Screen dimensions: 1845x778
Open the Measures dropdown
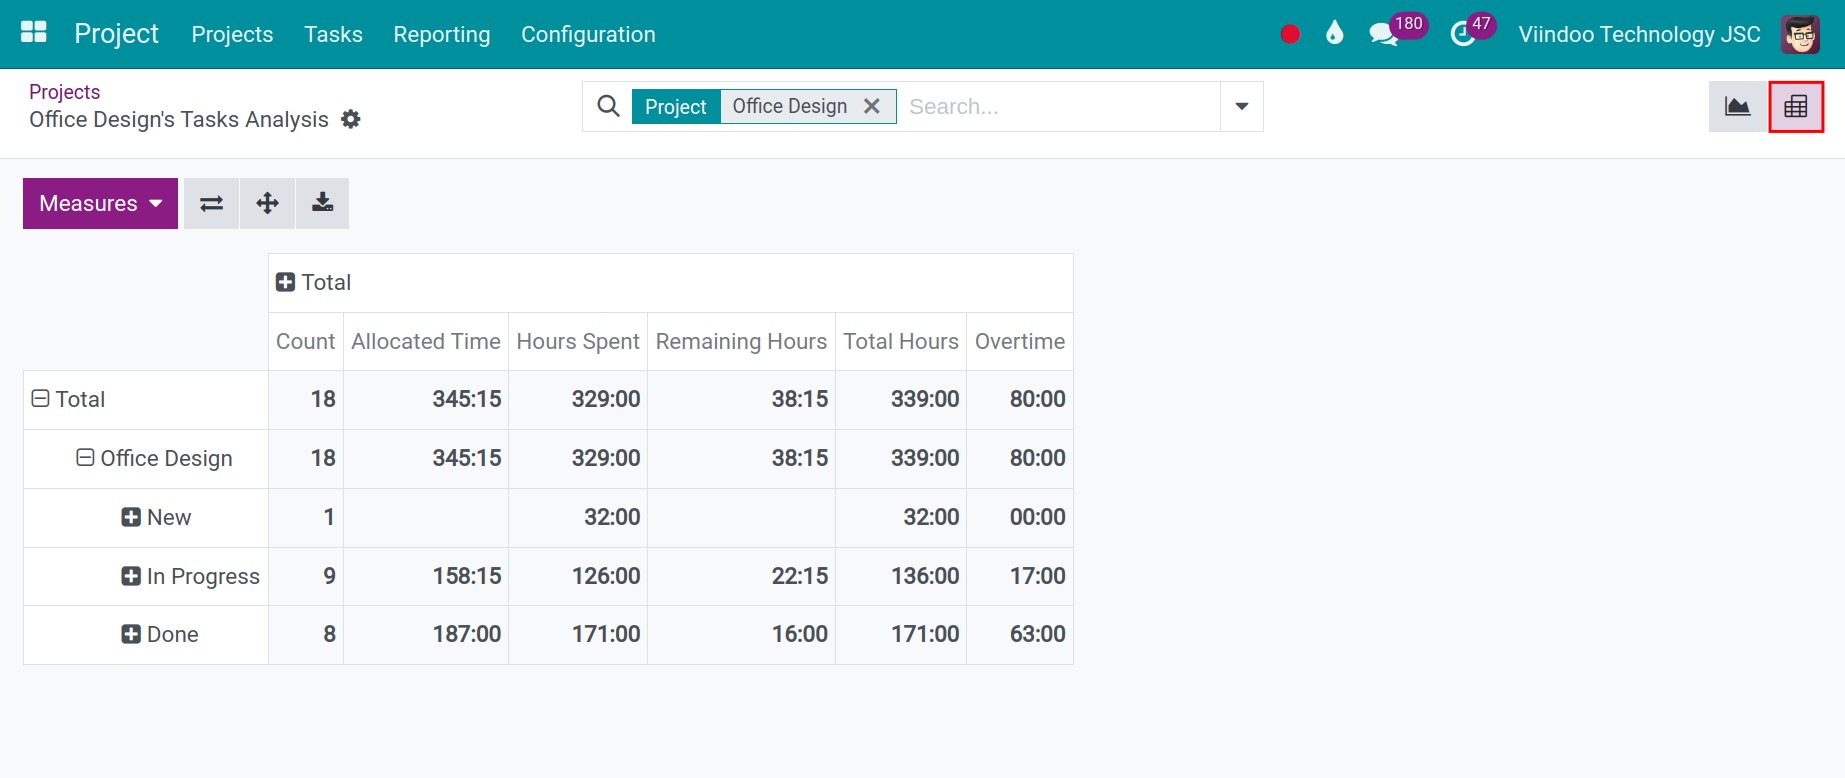tap(100, 204)
